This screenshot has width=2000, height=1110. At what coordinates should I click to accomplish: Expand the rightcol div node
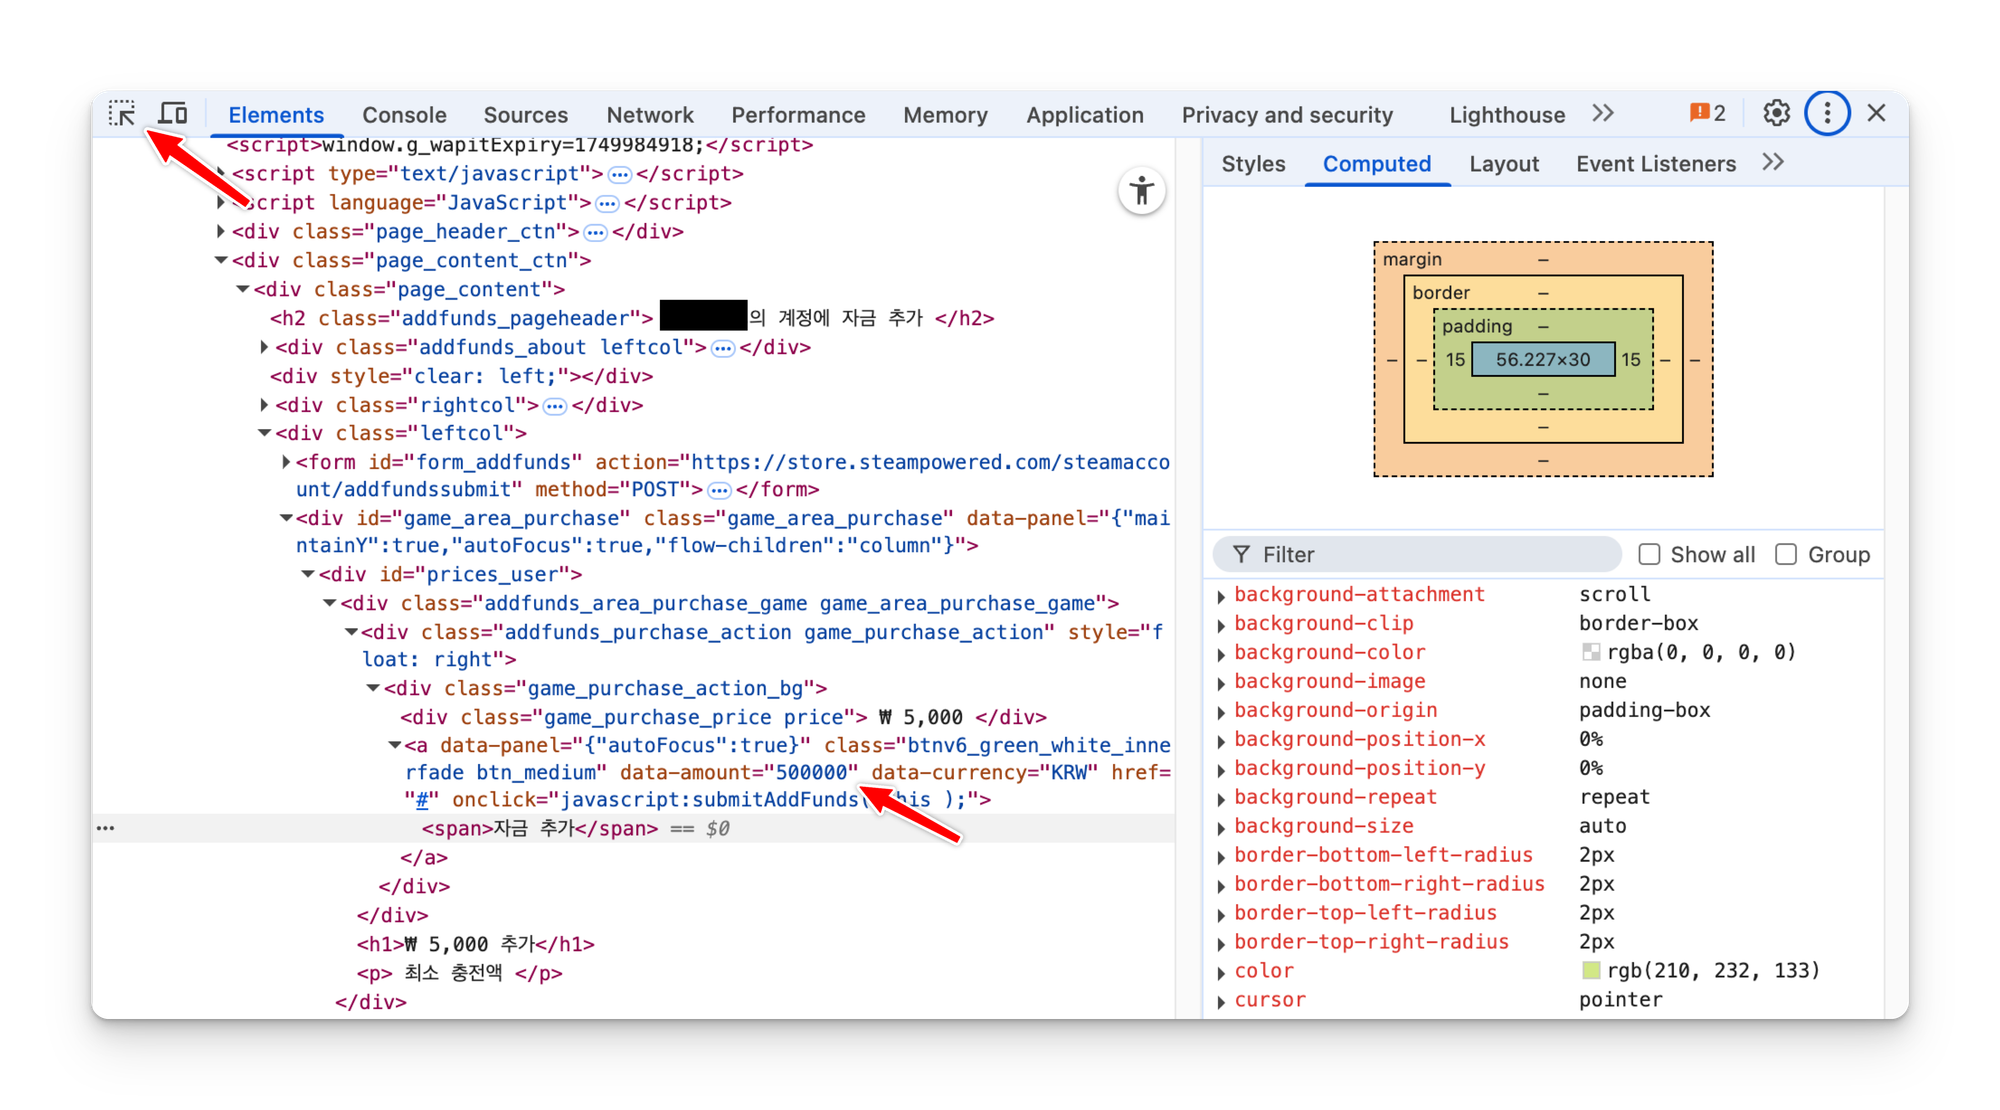click(x=264, y=405)
